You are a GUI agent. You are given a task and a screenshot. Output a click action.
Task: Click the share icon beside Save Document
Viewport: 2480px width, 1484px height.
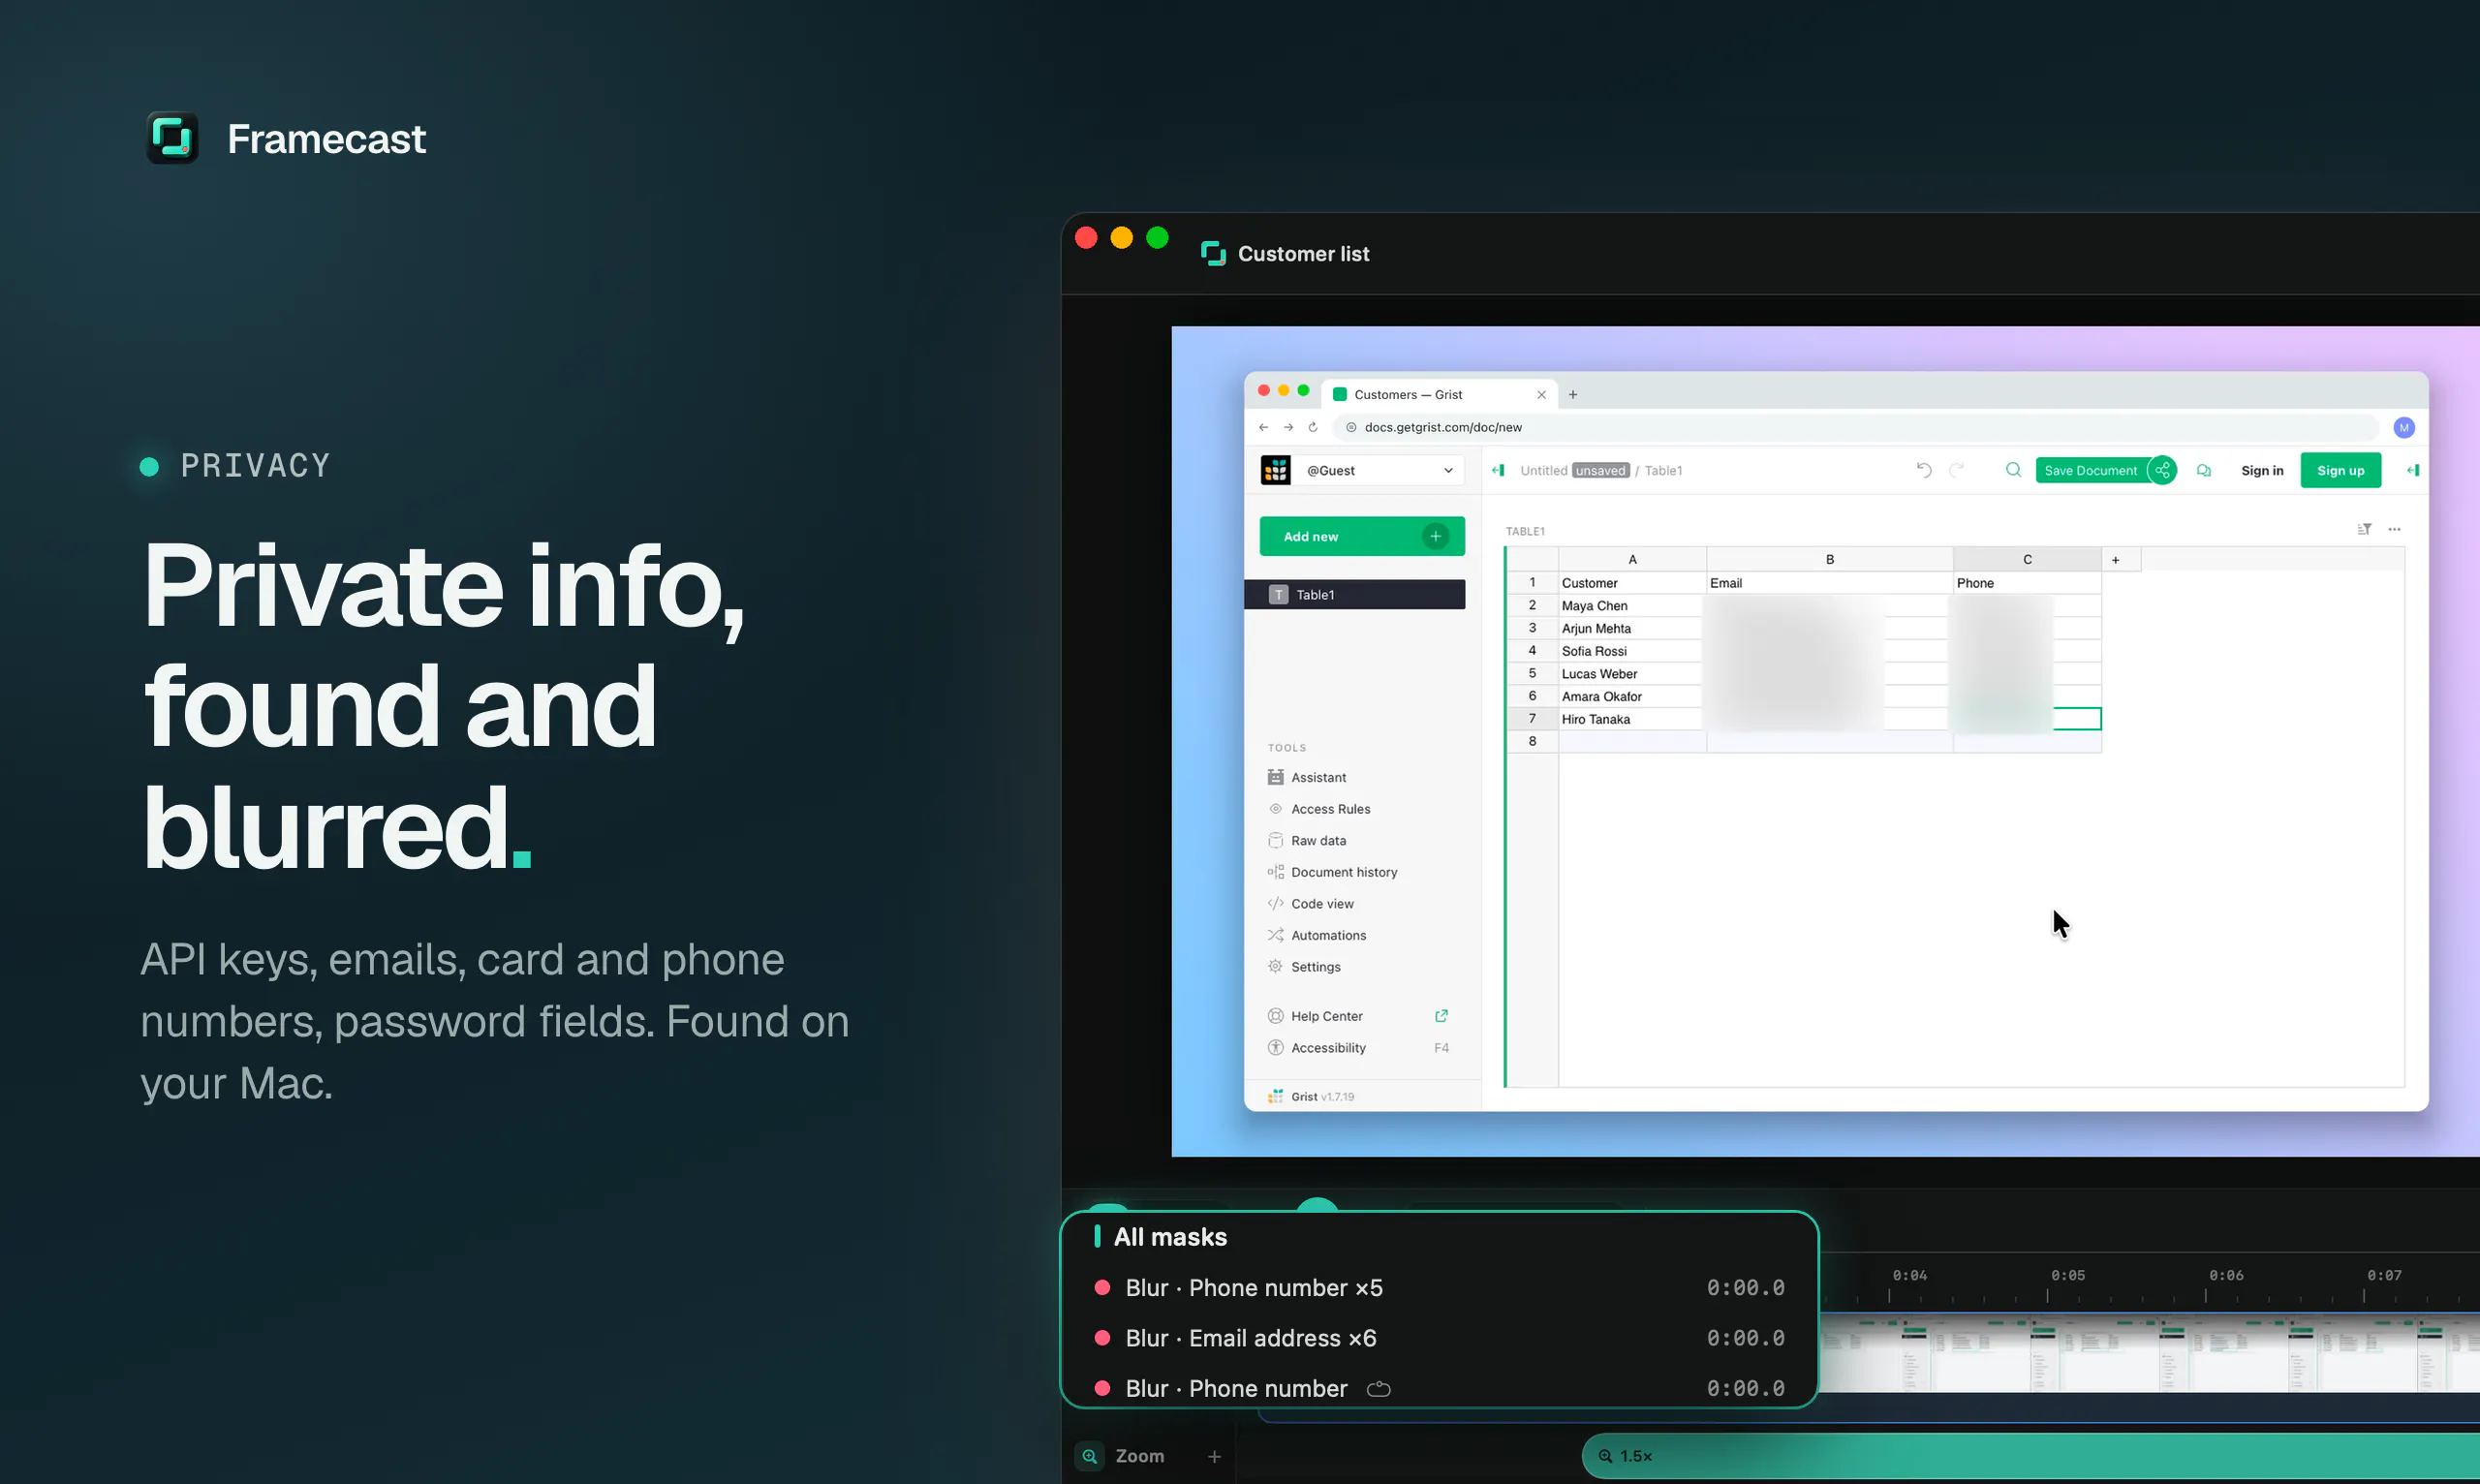coord(2162,470)
